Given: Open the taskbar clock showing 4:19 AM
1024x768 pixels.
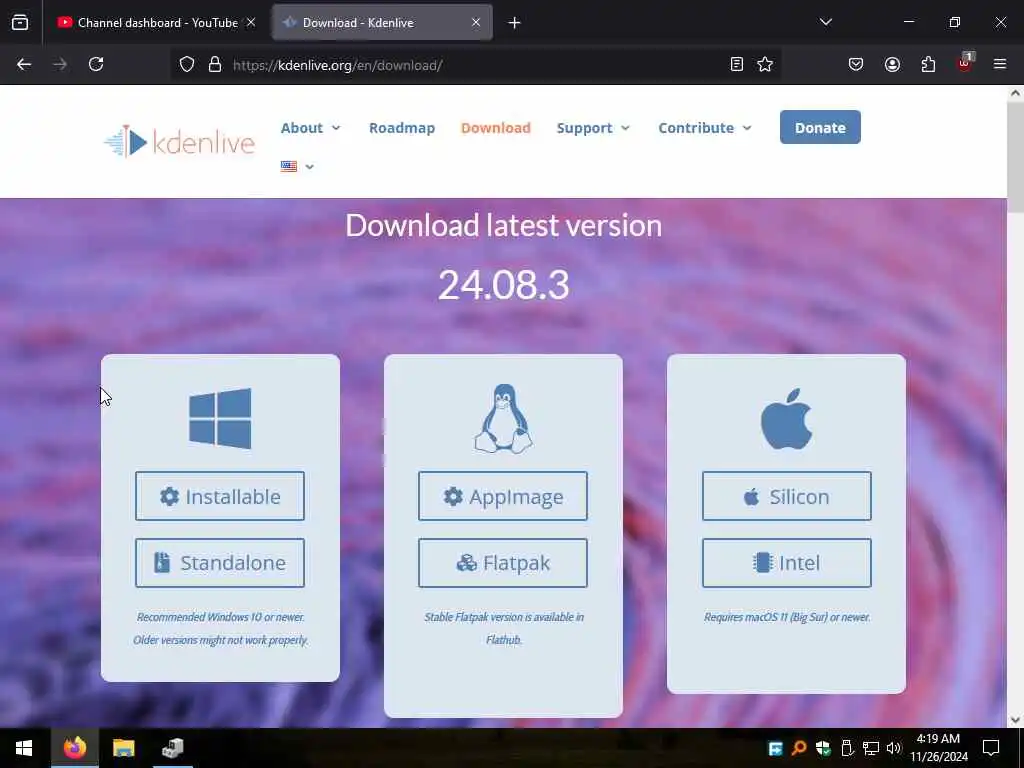Looking at the screenshot, I should [x=939, y=748].
